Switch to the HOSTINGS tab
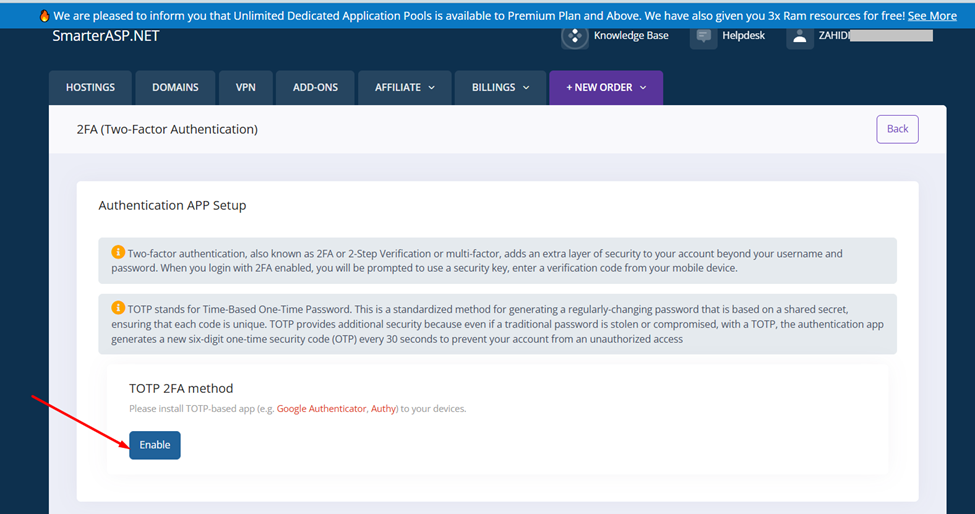The height and width of the screenshot is (514, 975). tap(90, 88)
